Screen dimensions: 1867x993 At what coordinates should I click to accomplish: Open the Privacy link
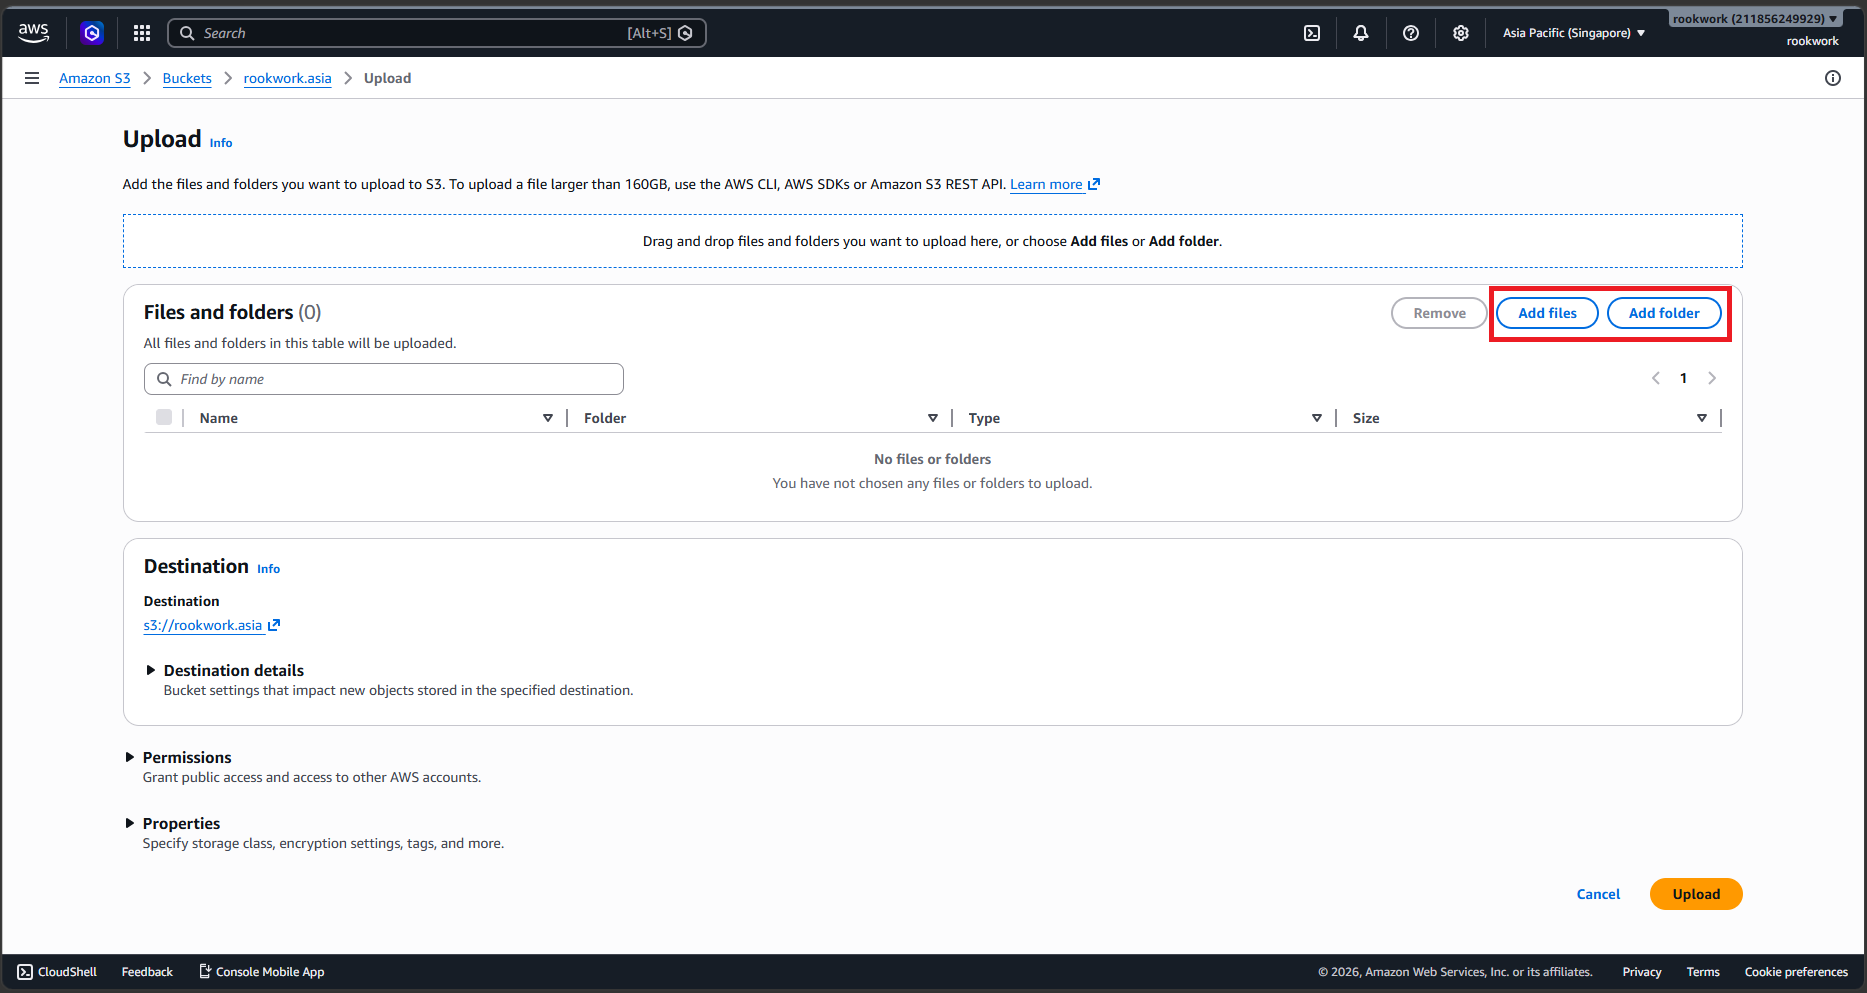tap(1642, 972)
